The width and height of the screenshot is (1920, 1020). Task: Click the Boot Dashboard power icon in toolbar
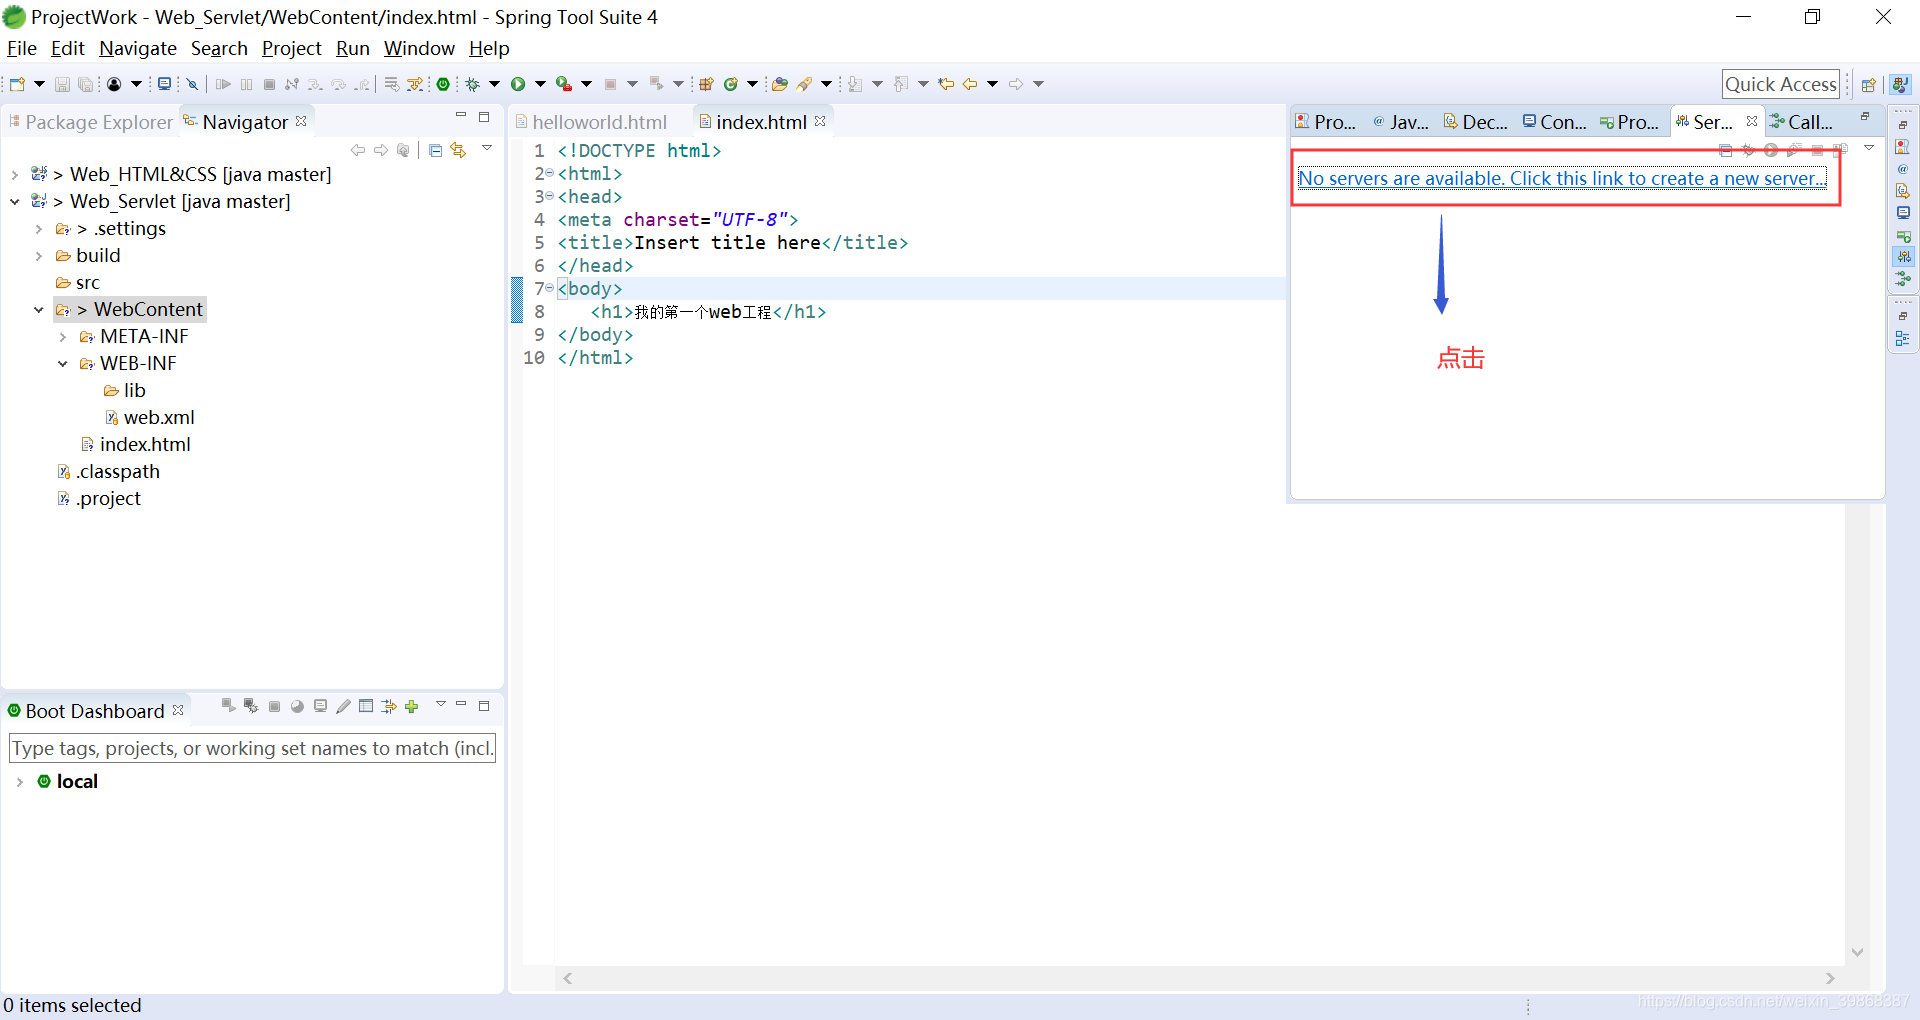click(x=443, y=84)
